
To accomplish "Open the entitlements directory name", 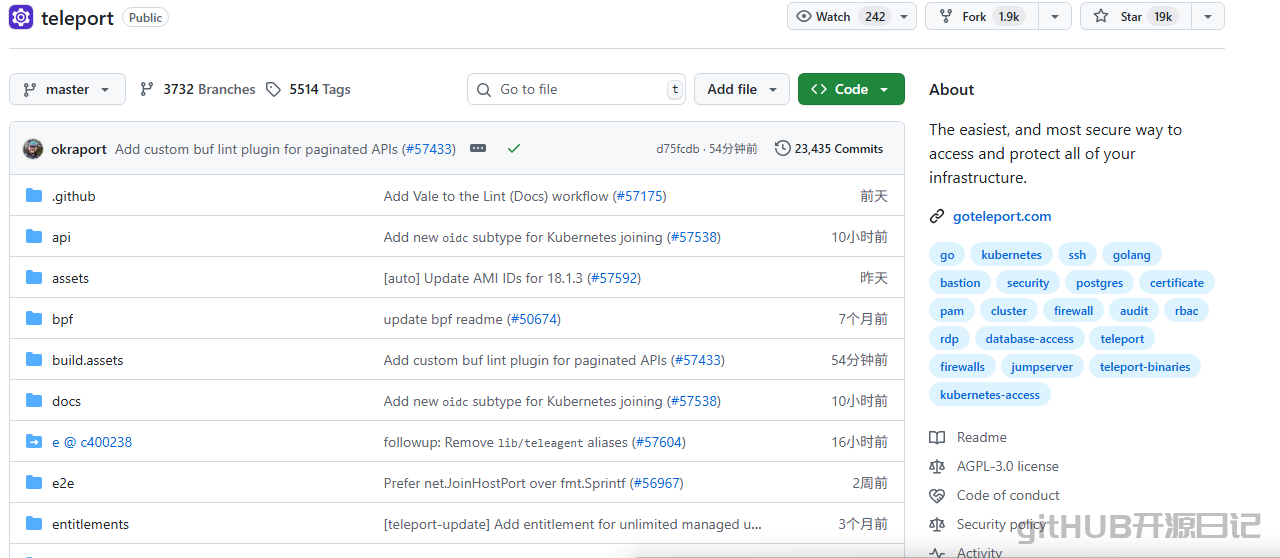I will coord(90,524).
